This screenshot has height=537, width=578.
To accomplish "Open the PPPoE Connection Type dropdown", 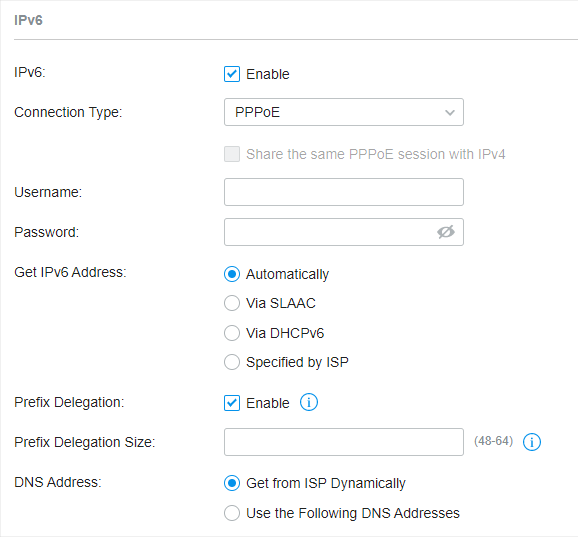I will tap(344, 112).
